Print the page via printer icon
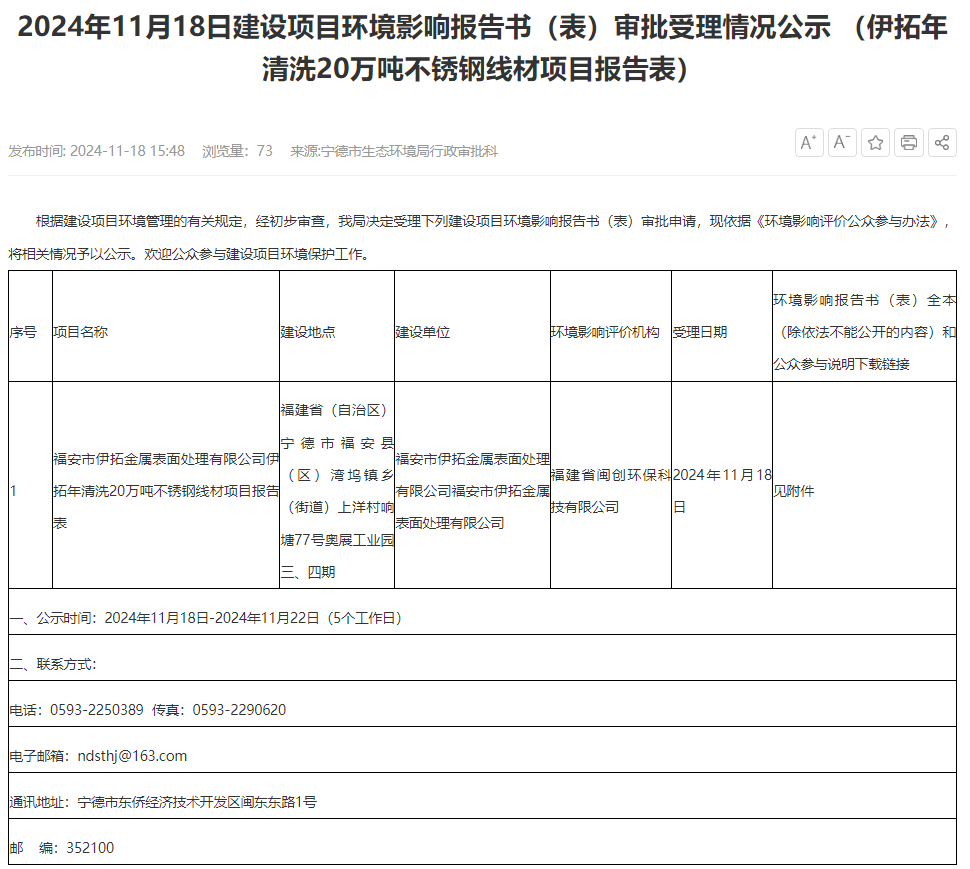Screen dimensions: 970x869 pos(908,143)
